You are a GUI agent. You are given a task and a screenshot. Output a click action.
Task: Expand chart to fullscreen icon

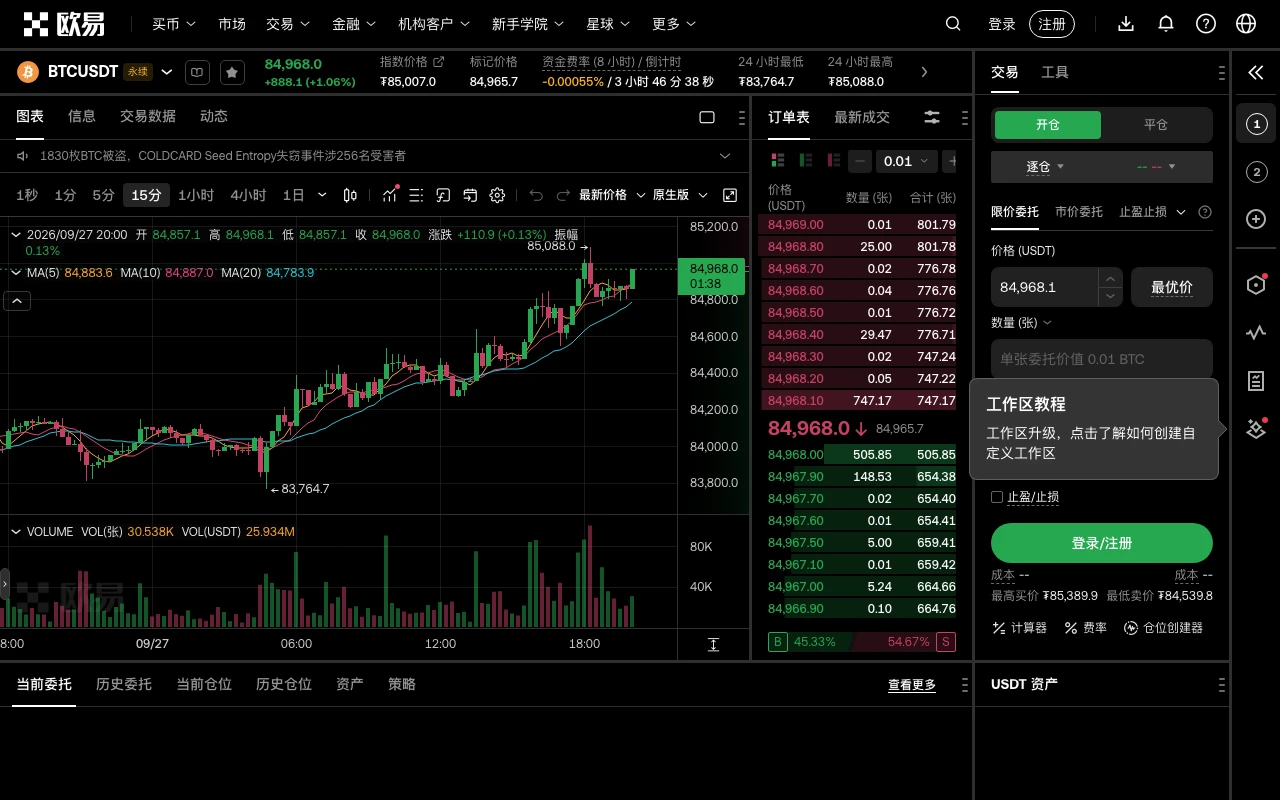(730, 195)
